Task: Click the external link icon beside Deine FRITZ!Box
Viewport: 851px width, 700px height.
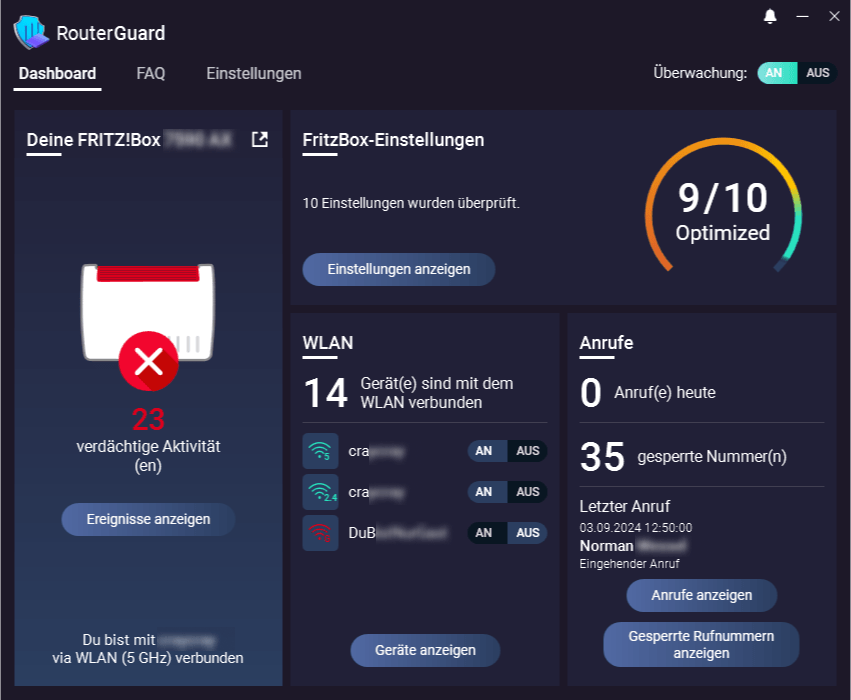Action: [x=258, y=139]
